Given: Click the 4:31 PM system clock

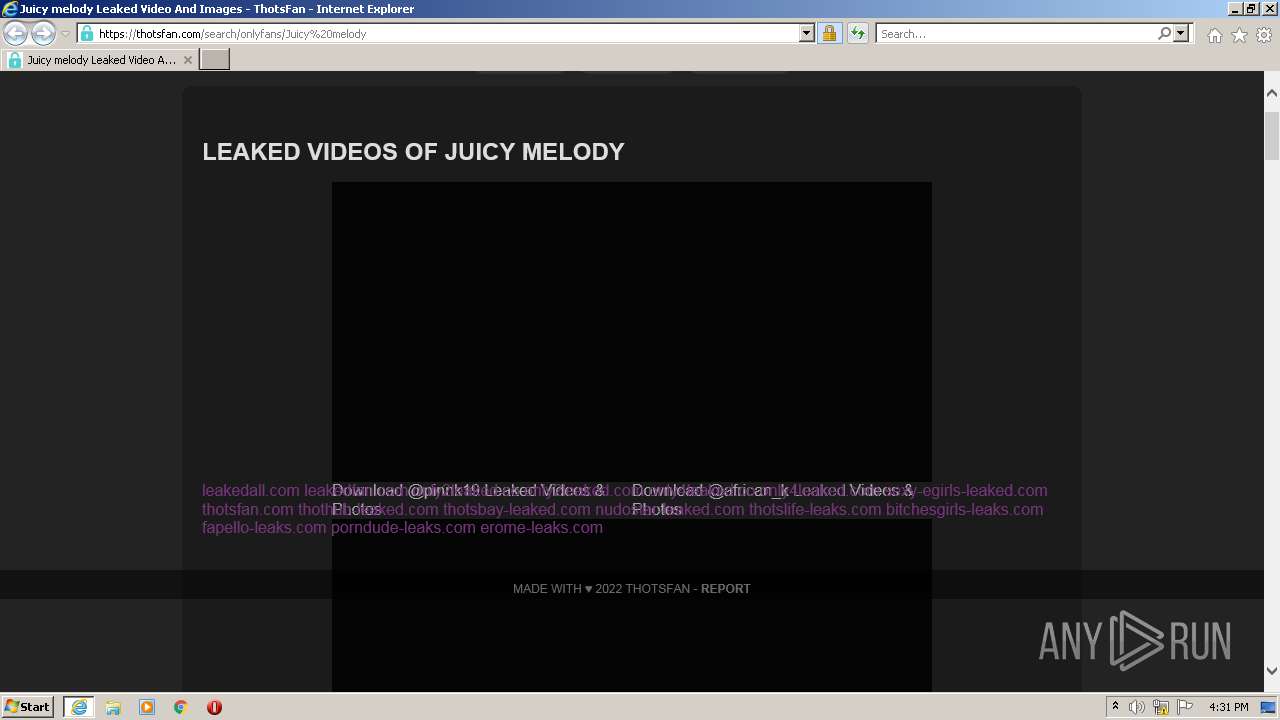Looking at the screenshot, I should (1228, 707).
